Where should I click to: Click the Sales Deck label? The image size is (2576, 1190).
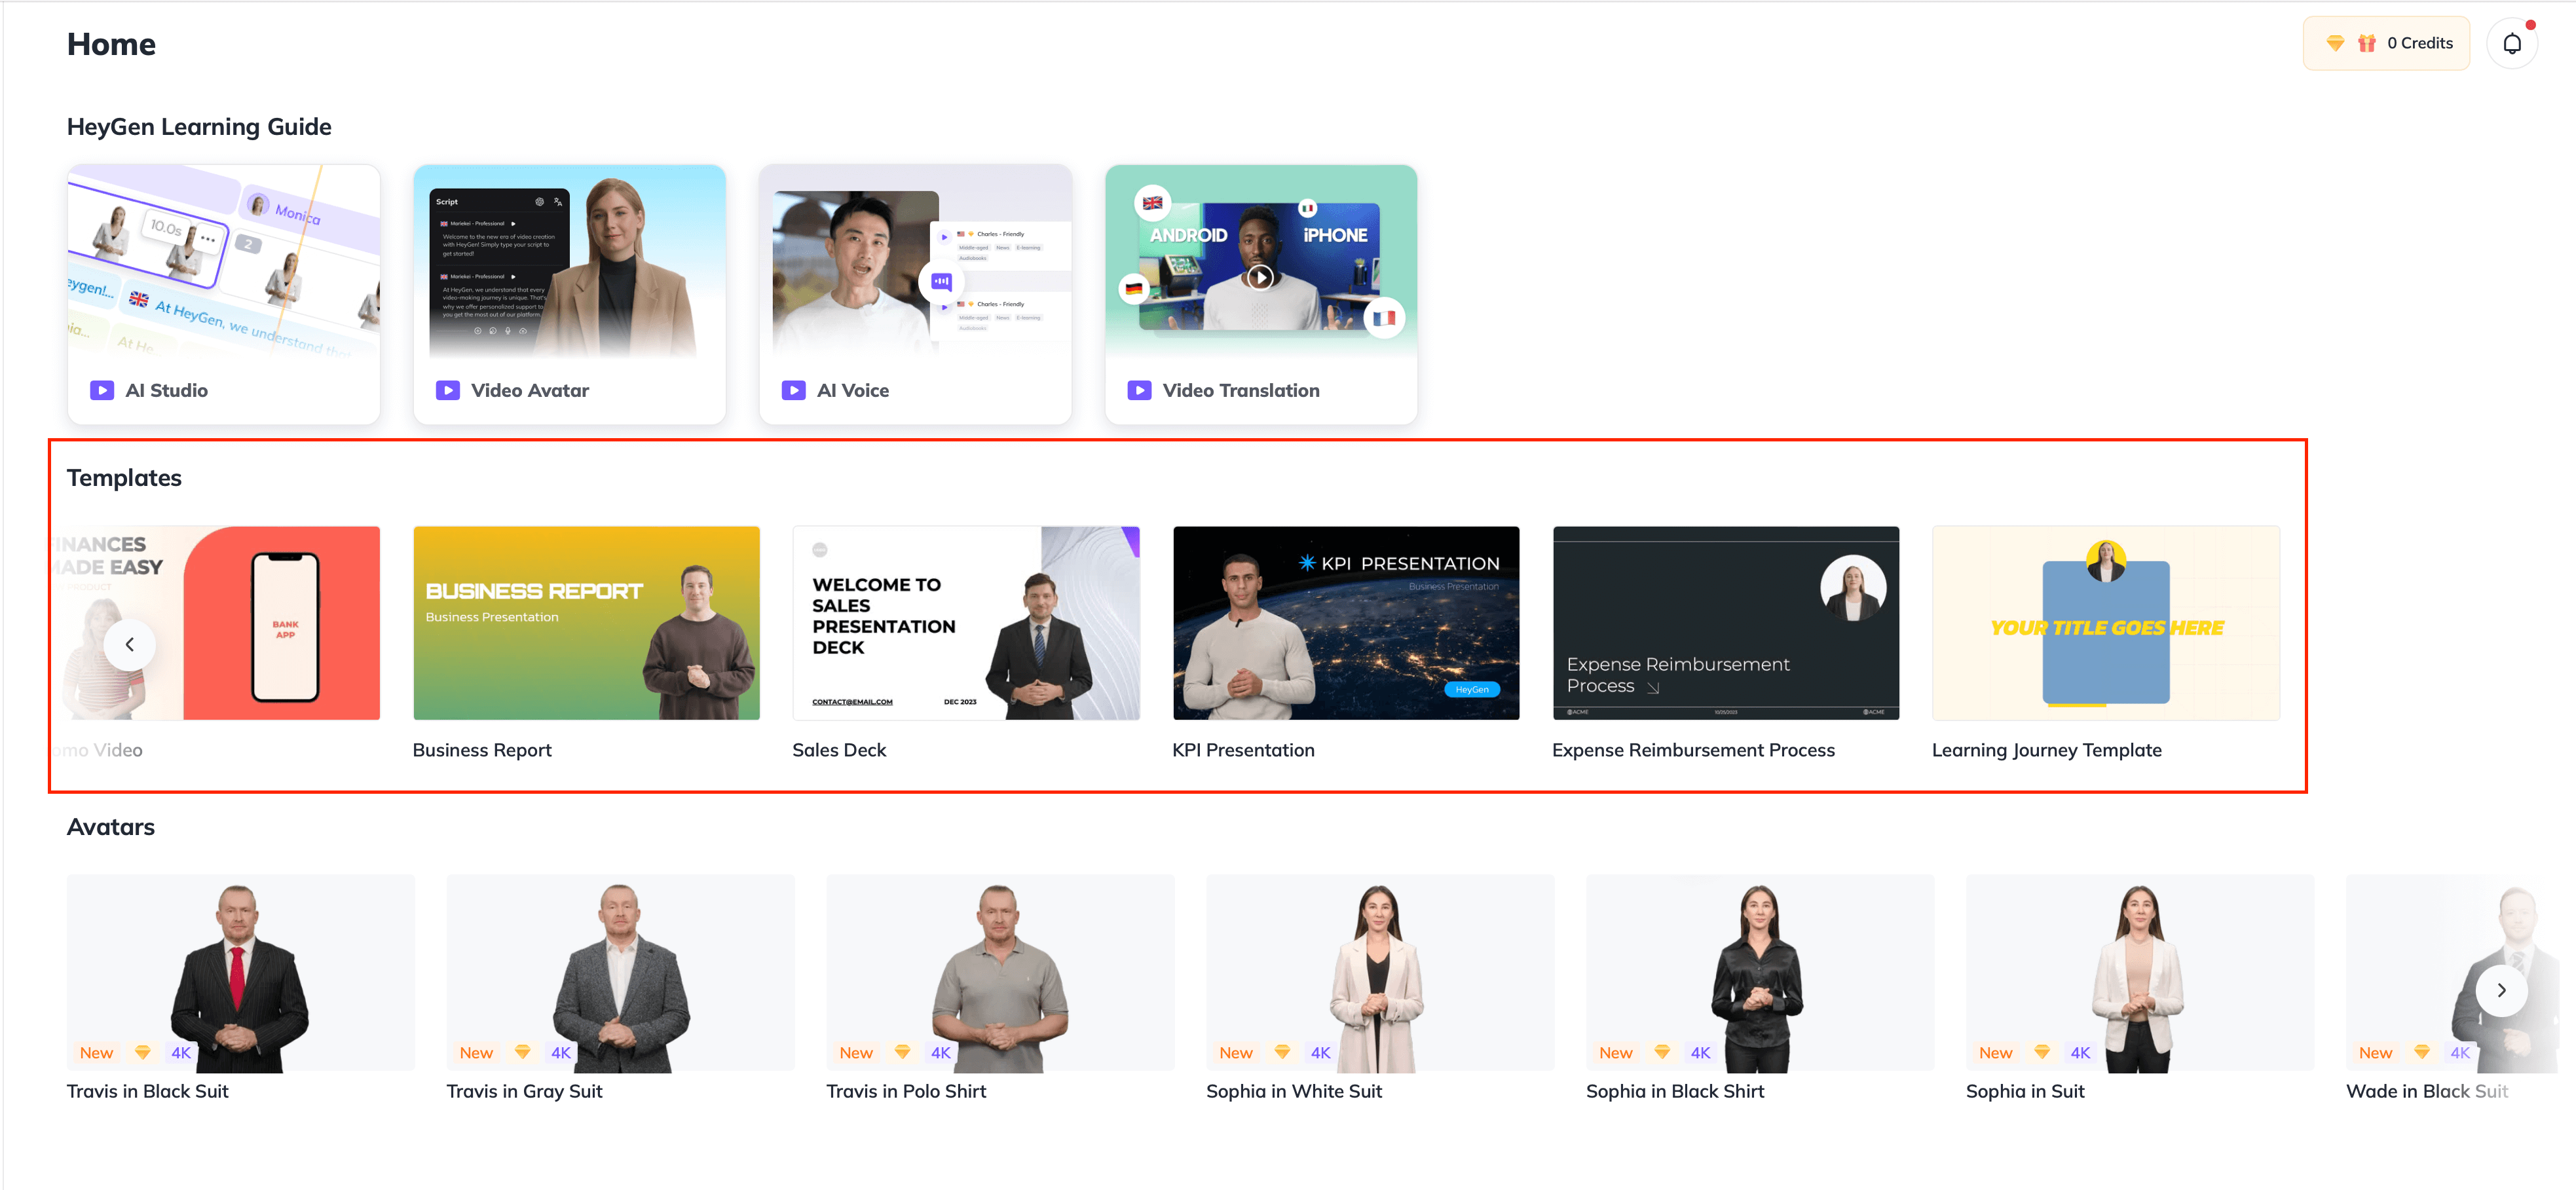click(839, 750)
